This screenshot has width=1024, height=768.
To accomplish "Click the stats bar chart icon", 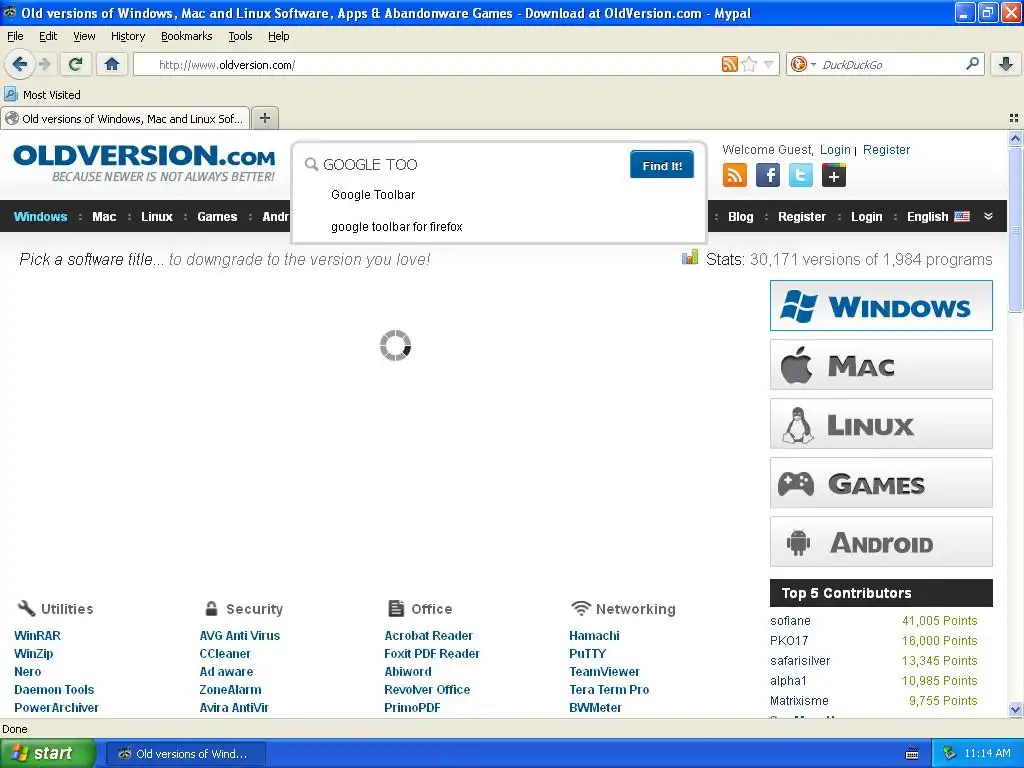I will pyautogui.click(x=690, y=257).
